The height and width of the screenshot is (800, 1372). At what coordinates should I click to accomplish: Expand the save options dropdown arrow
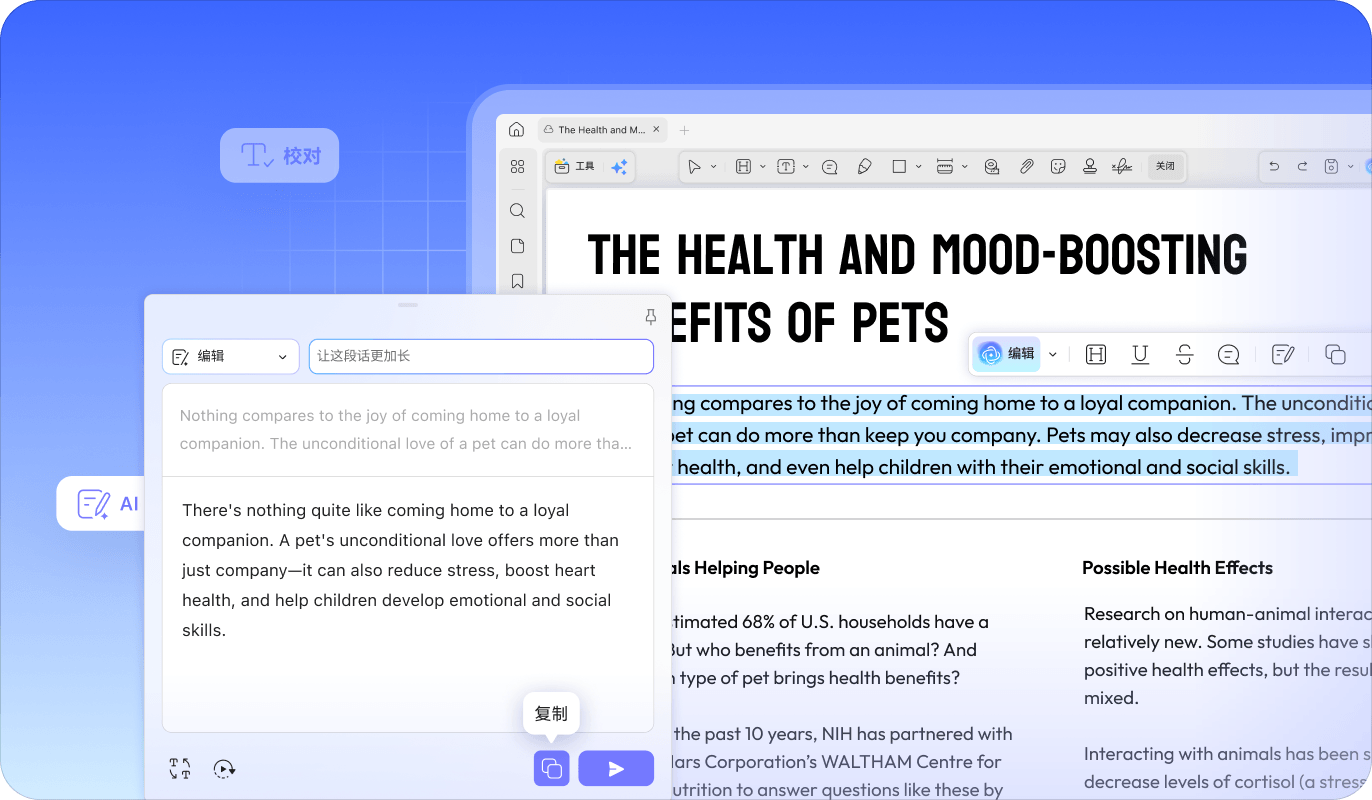pos(1348,167)
